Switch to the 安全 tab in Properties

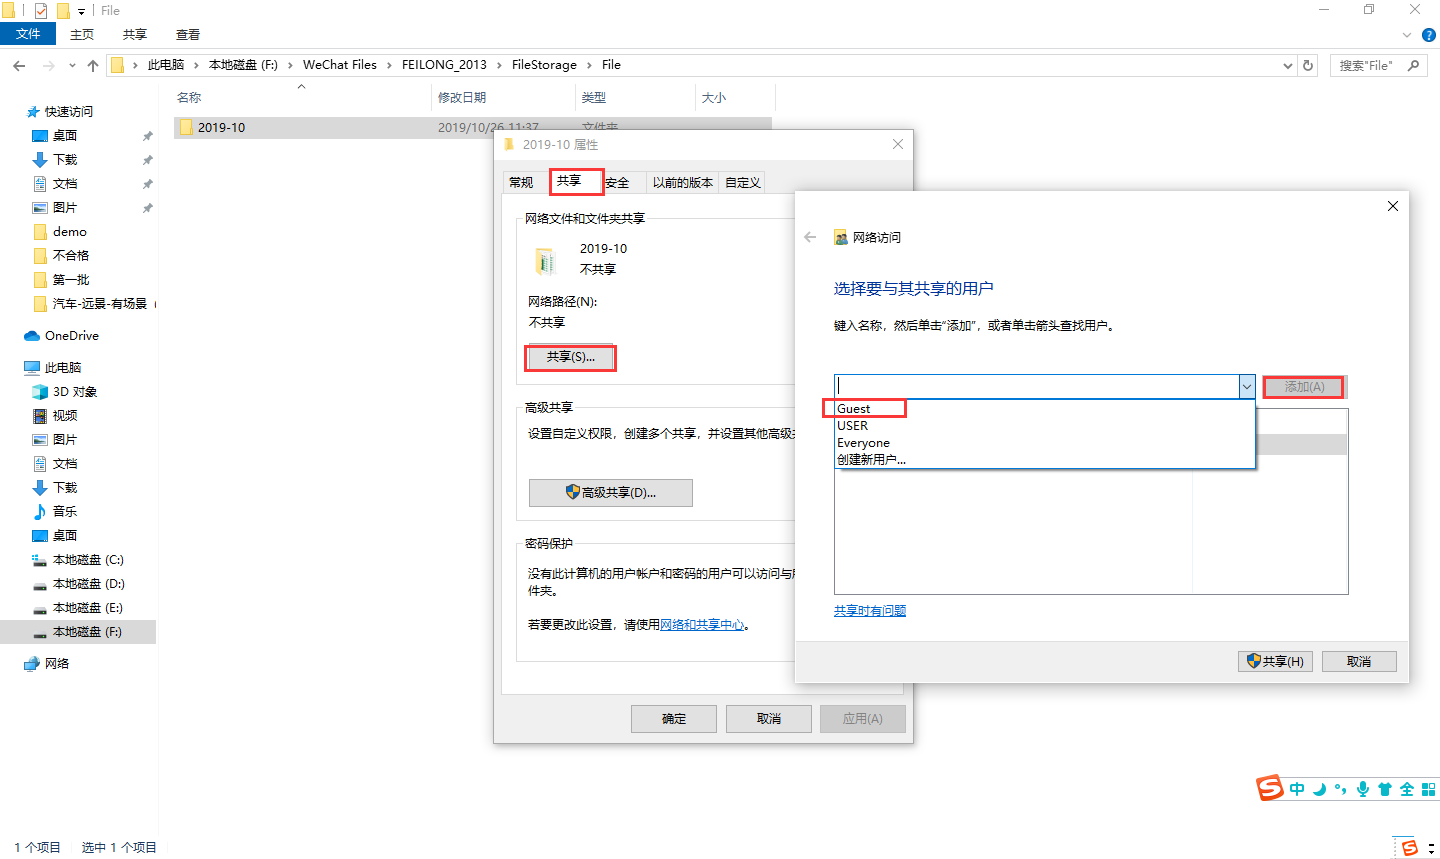pos(619,182)
